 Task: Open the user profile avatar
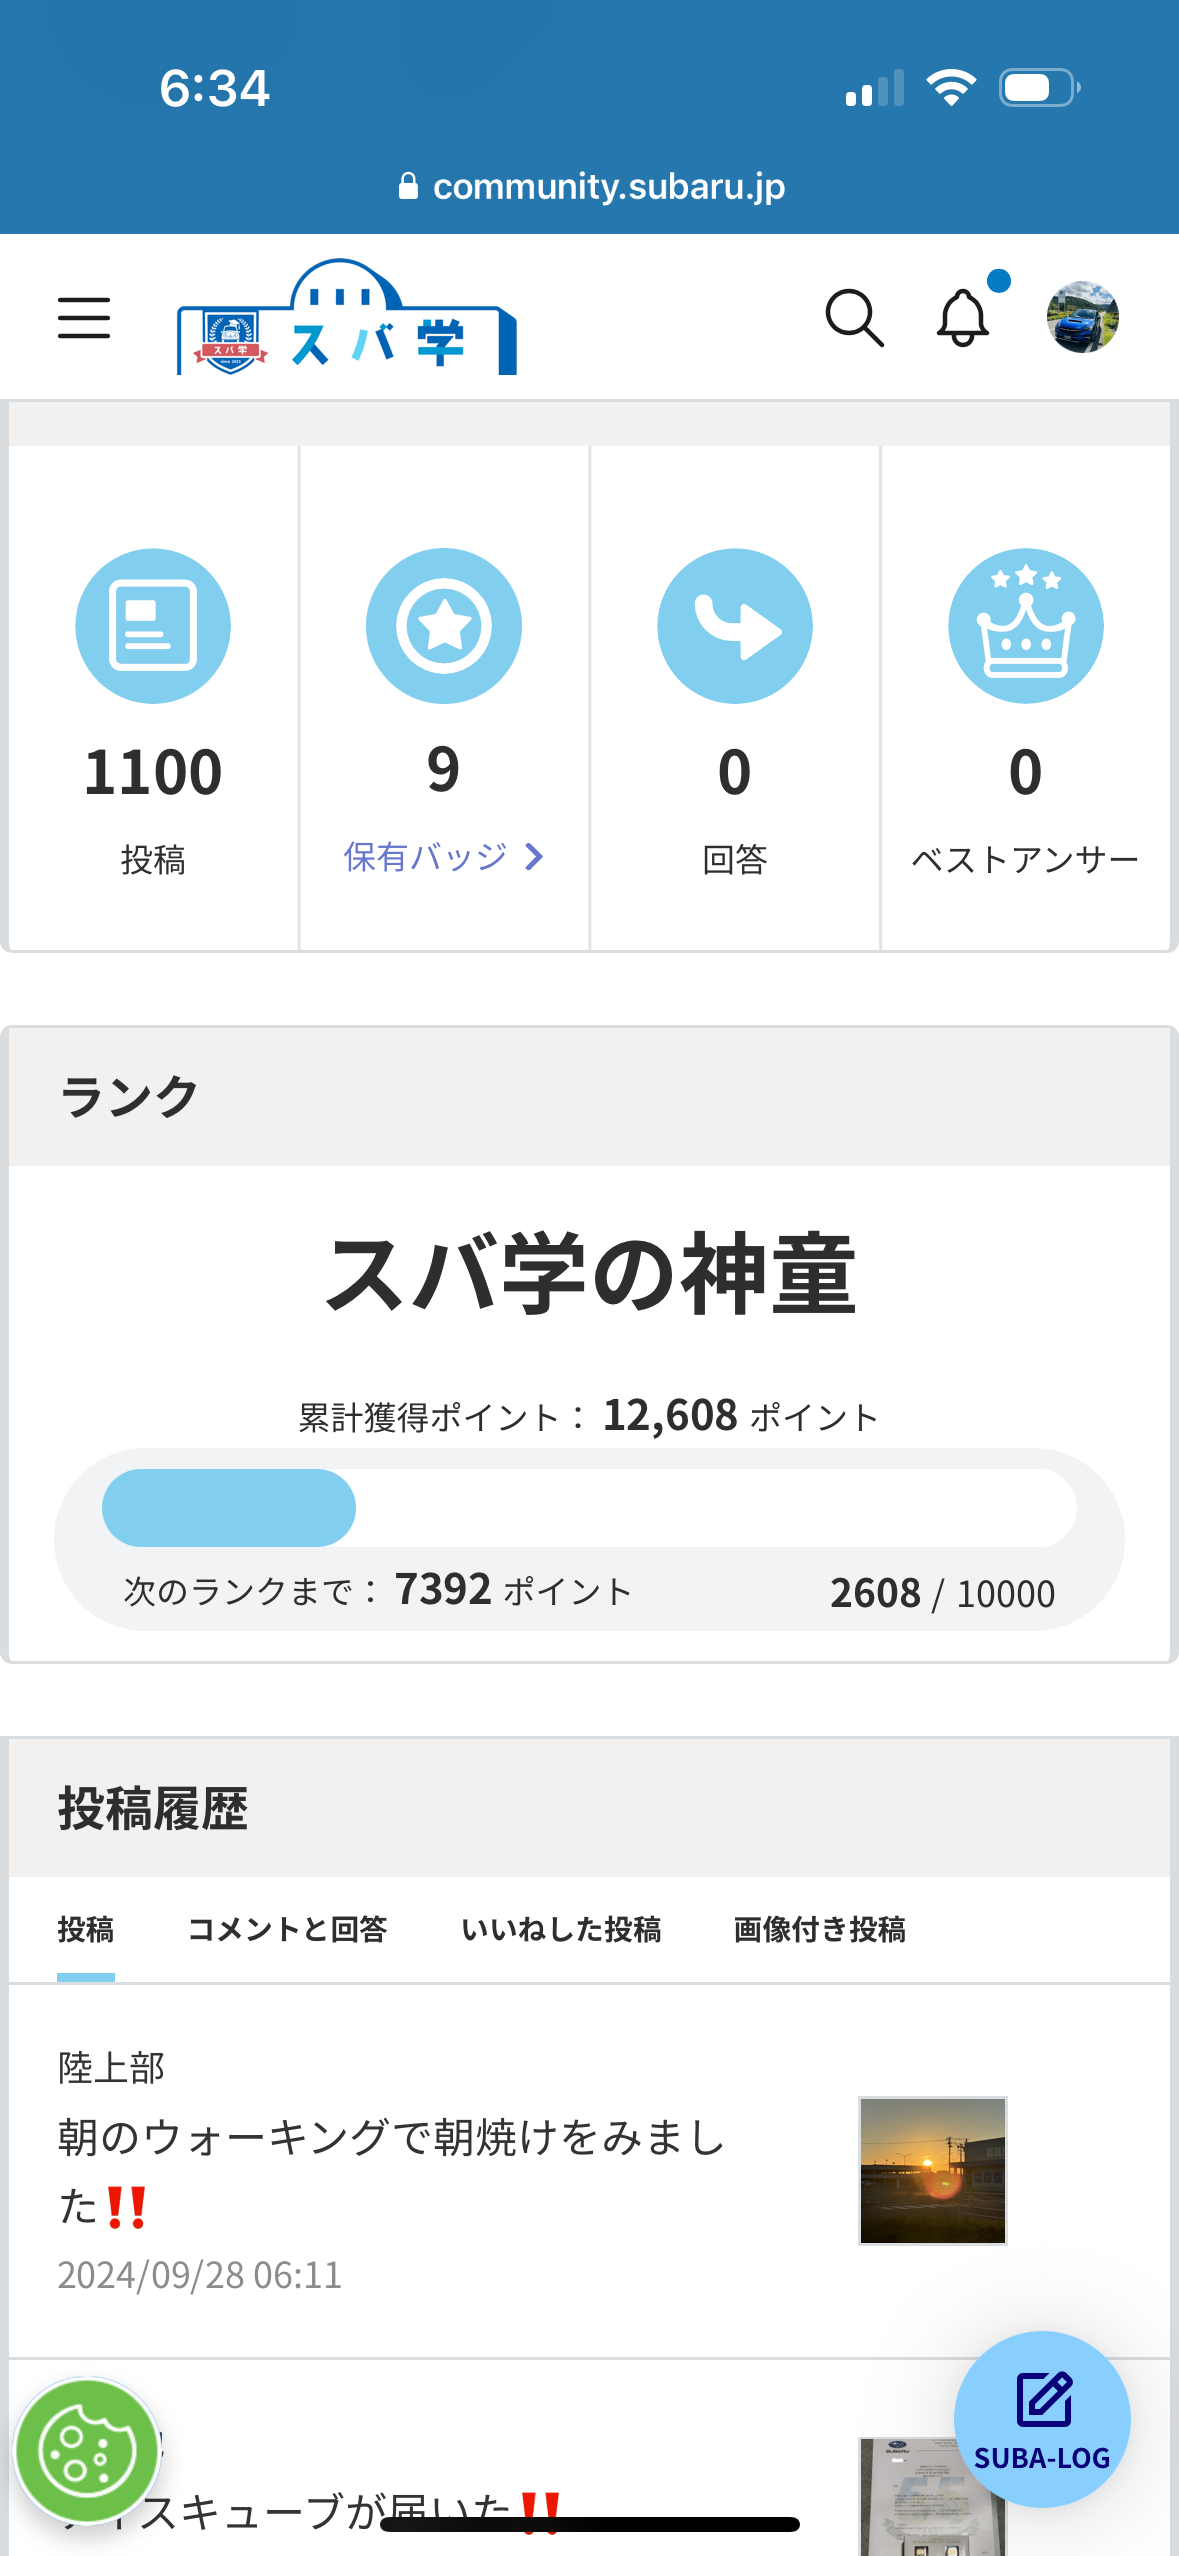coord(1083,317)
